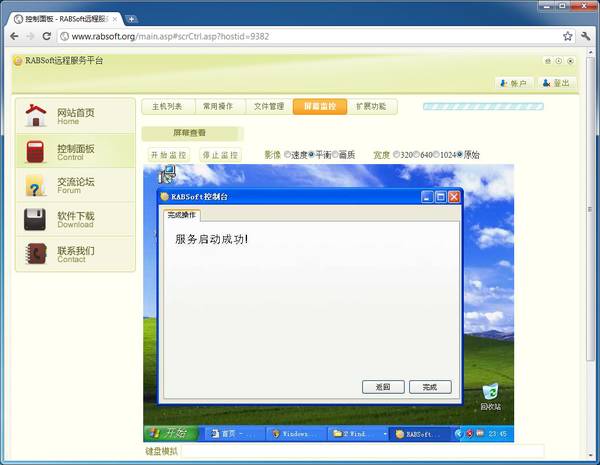Screen dimensions: 600x465
Task: Open the browser wrench settings menu
Action: [x=587, y=37]
